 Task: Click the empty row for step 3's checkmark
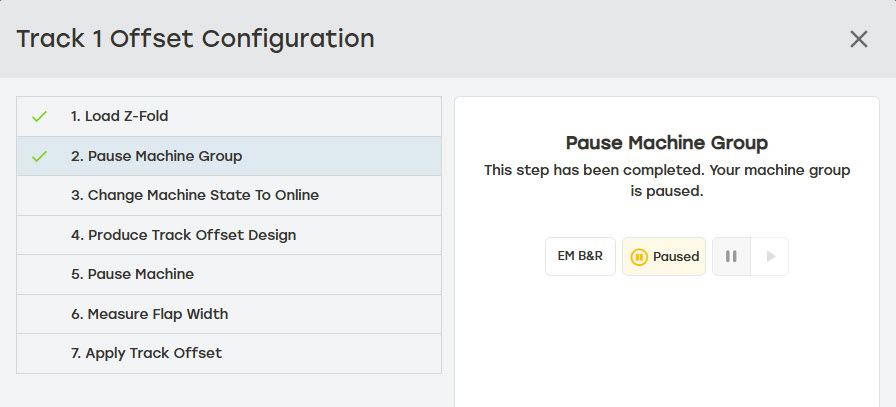click(40, 195)
